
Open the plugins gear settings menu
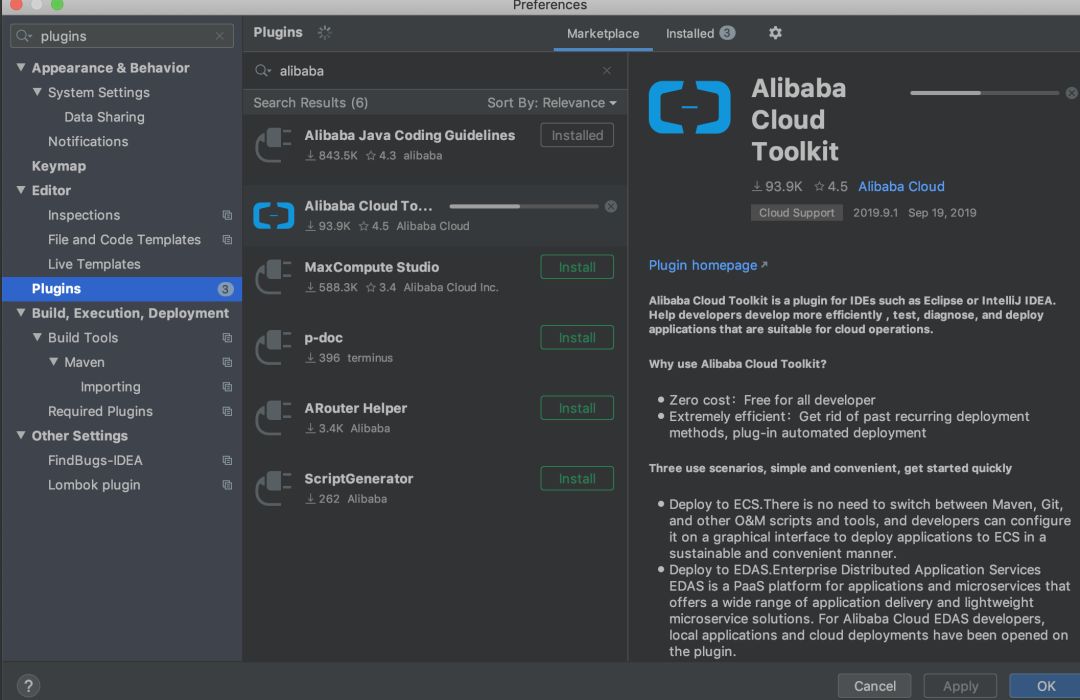[775, 33]
